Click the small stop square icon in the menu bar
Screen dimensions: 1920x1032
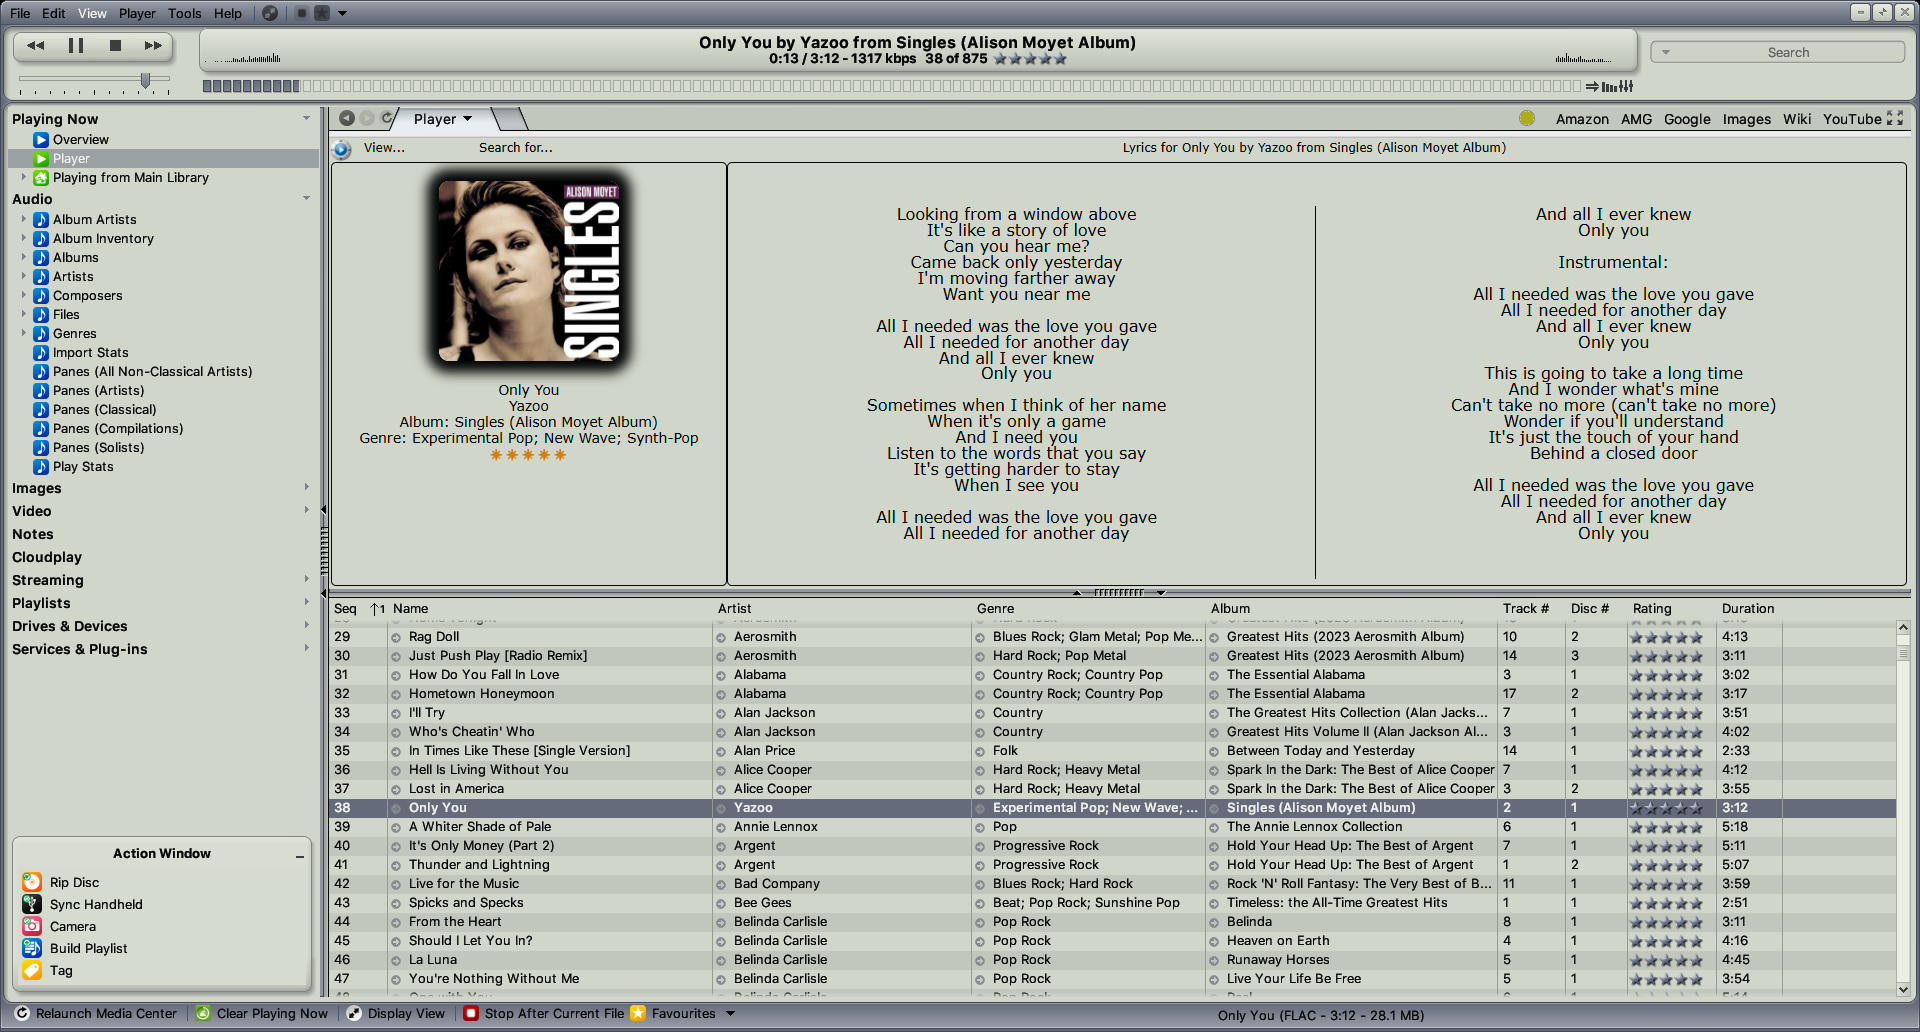[302, 13]
